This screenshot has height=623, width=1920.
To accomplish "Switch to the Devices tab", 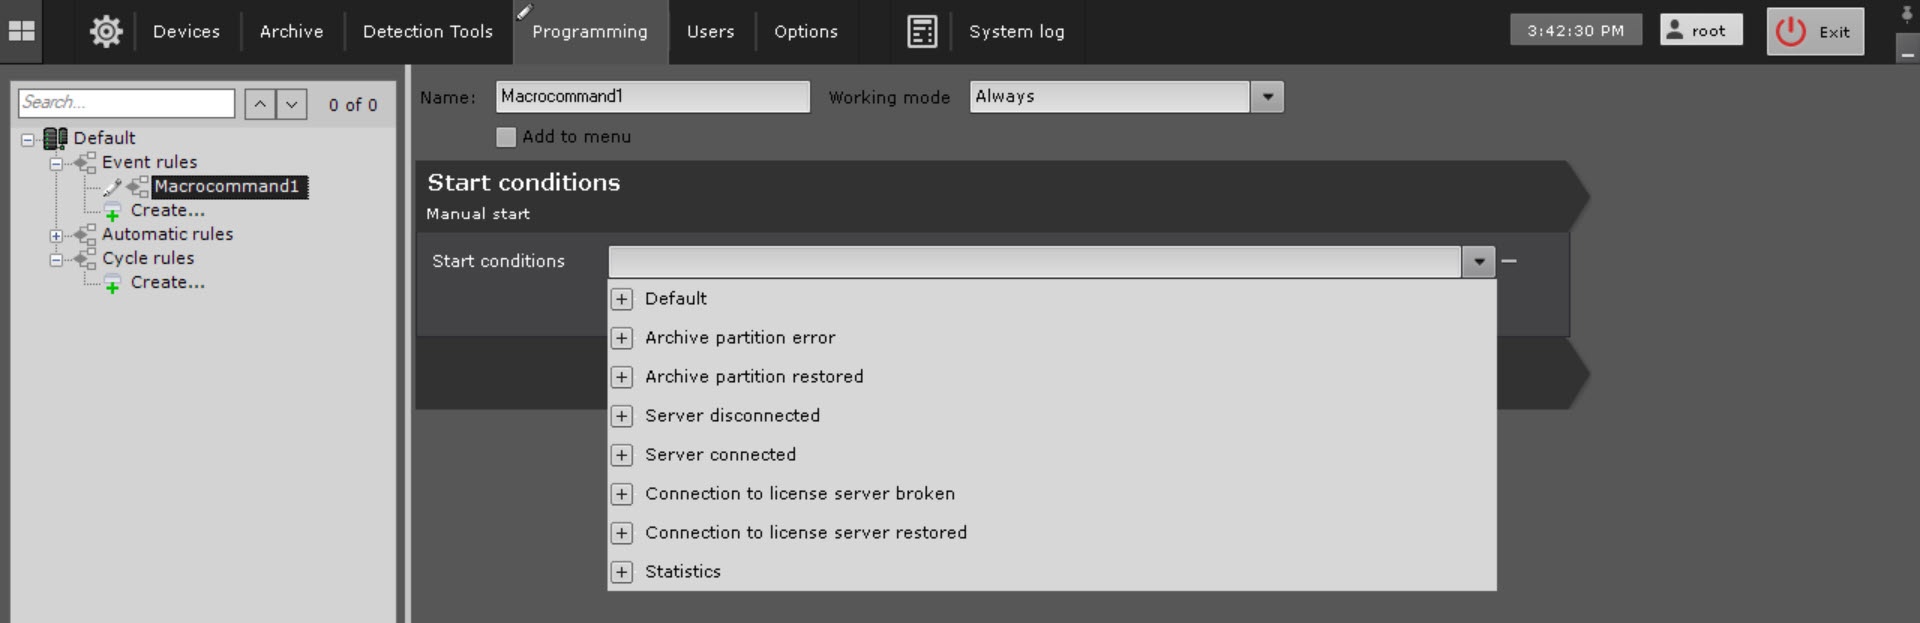I will tap(186, 31).
